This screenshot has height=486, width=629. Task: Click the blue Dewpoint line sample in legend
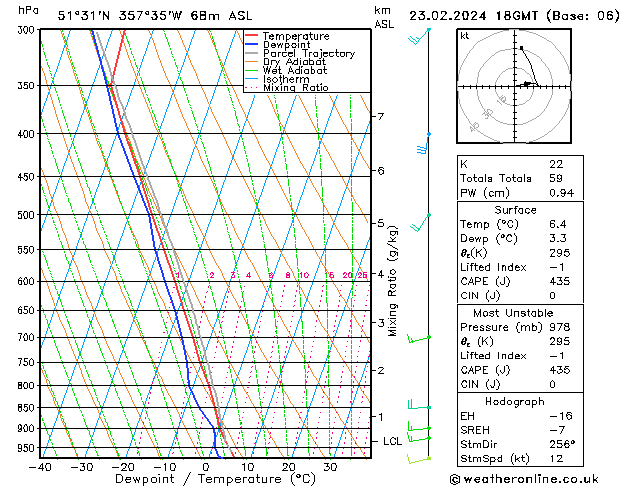click(x=251, y=44)
